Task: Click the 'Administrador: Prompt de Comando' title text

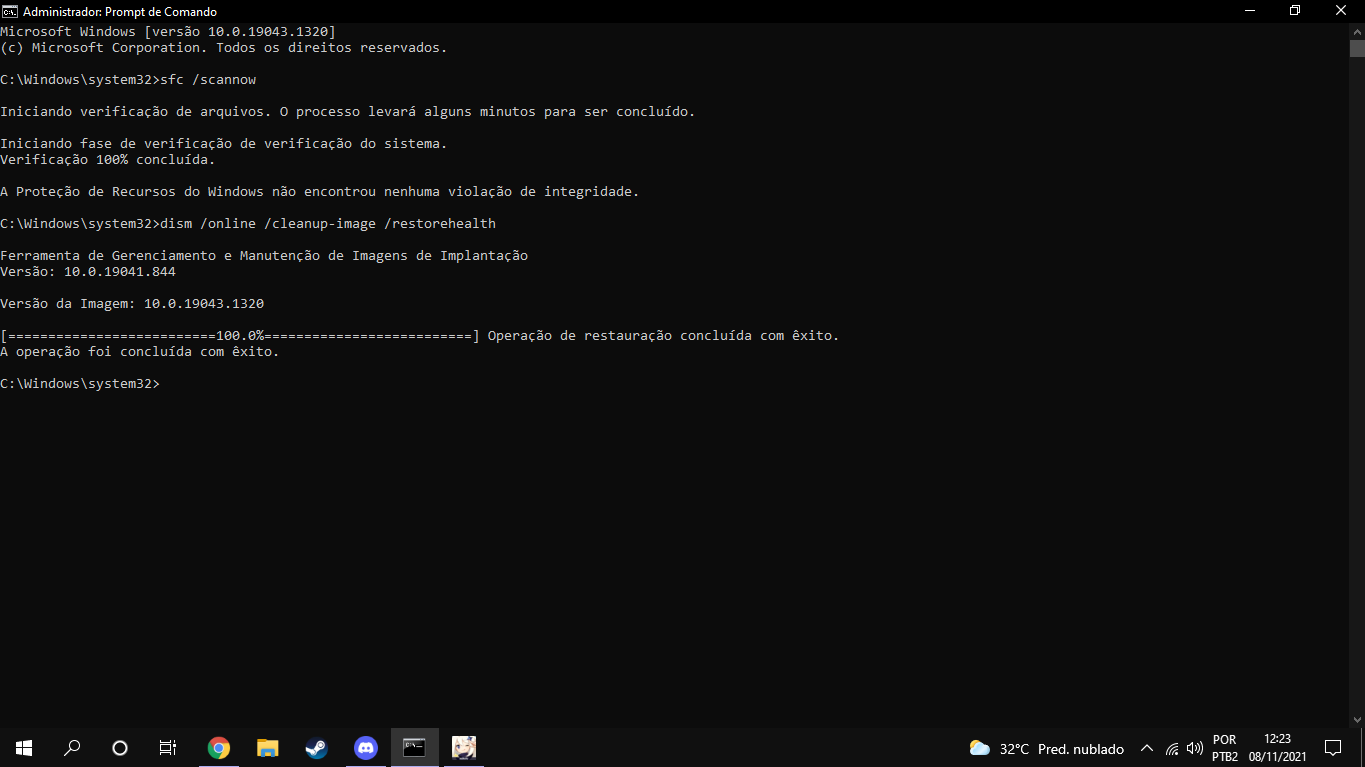Action: click(120, 11)
